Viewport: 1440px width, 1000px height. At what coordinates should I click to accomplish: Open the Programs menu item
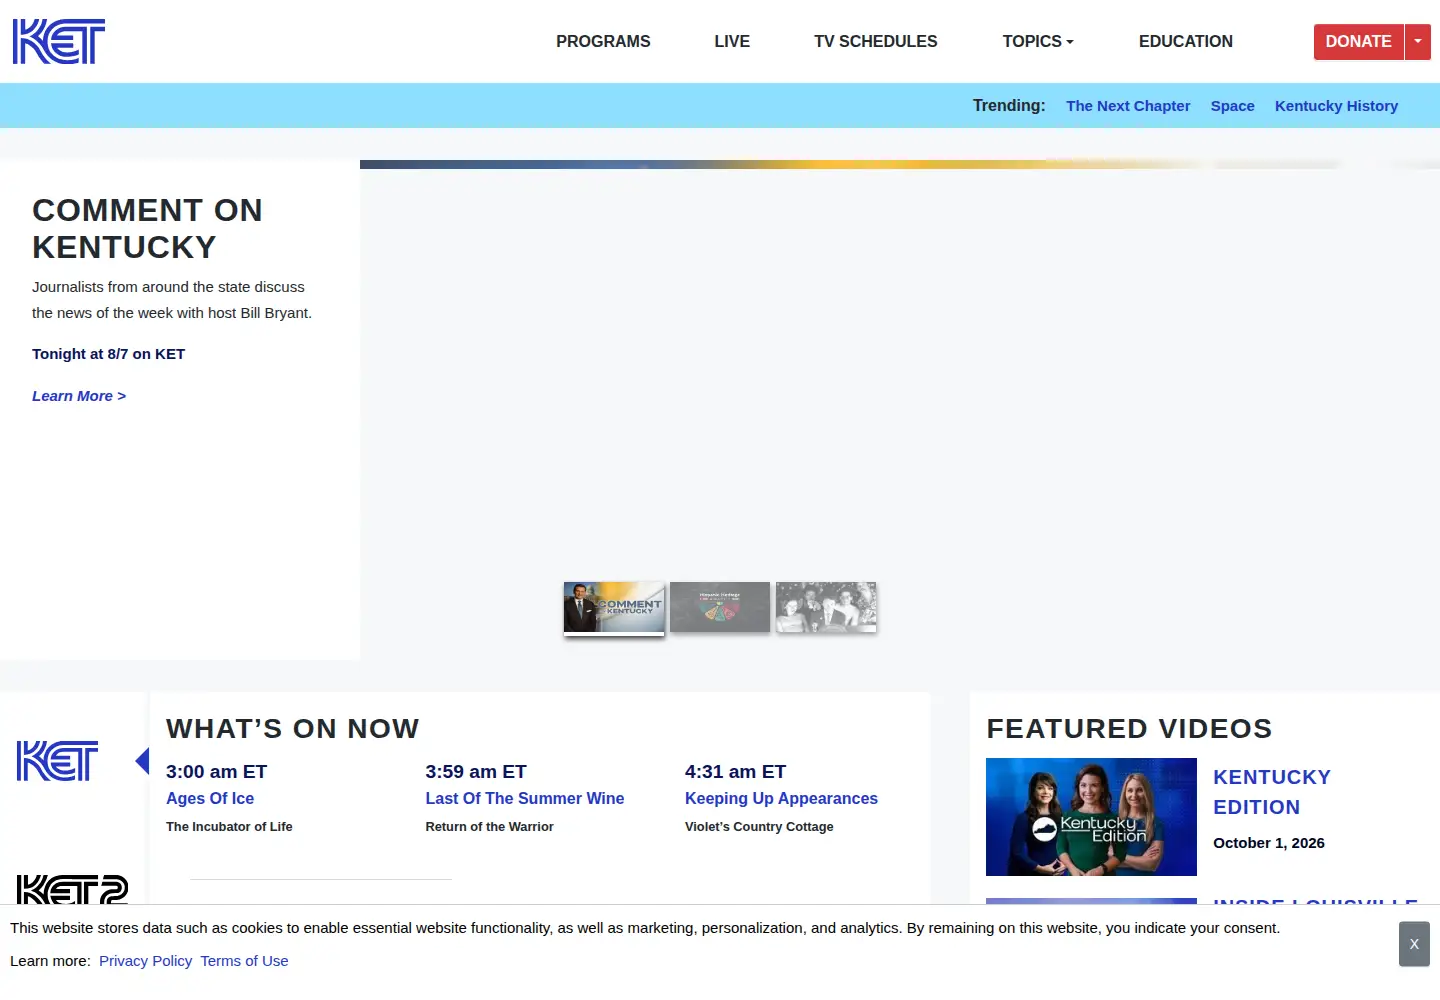(x=603, y=41)
